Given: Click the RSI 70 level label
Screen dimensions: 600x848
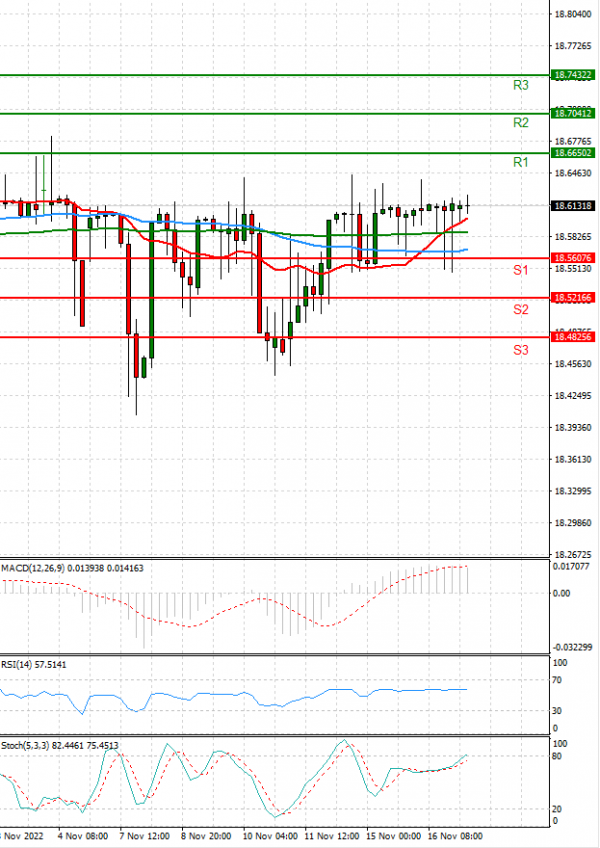Looking at the screenshot, I should (557, 680).
